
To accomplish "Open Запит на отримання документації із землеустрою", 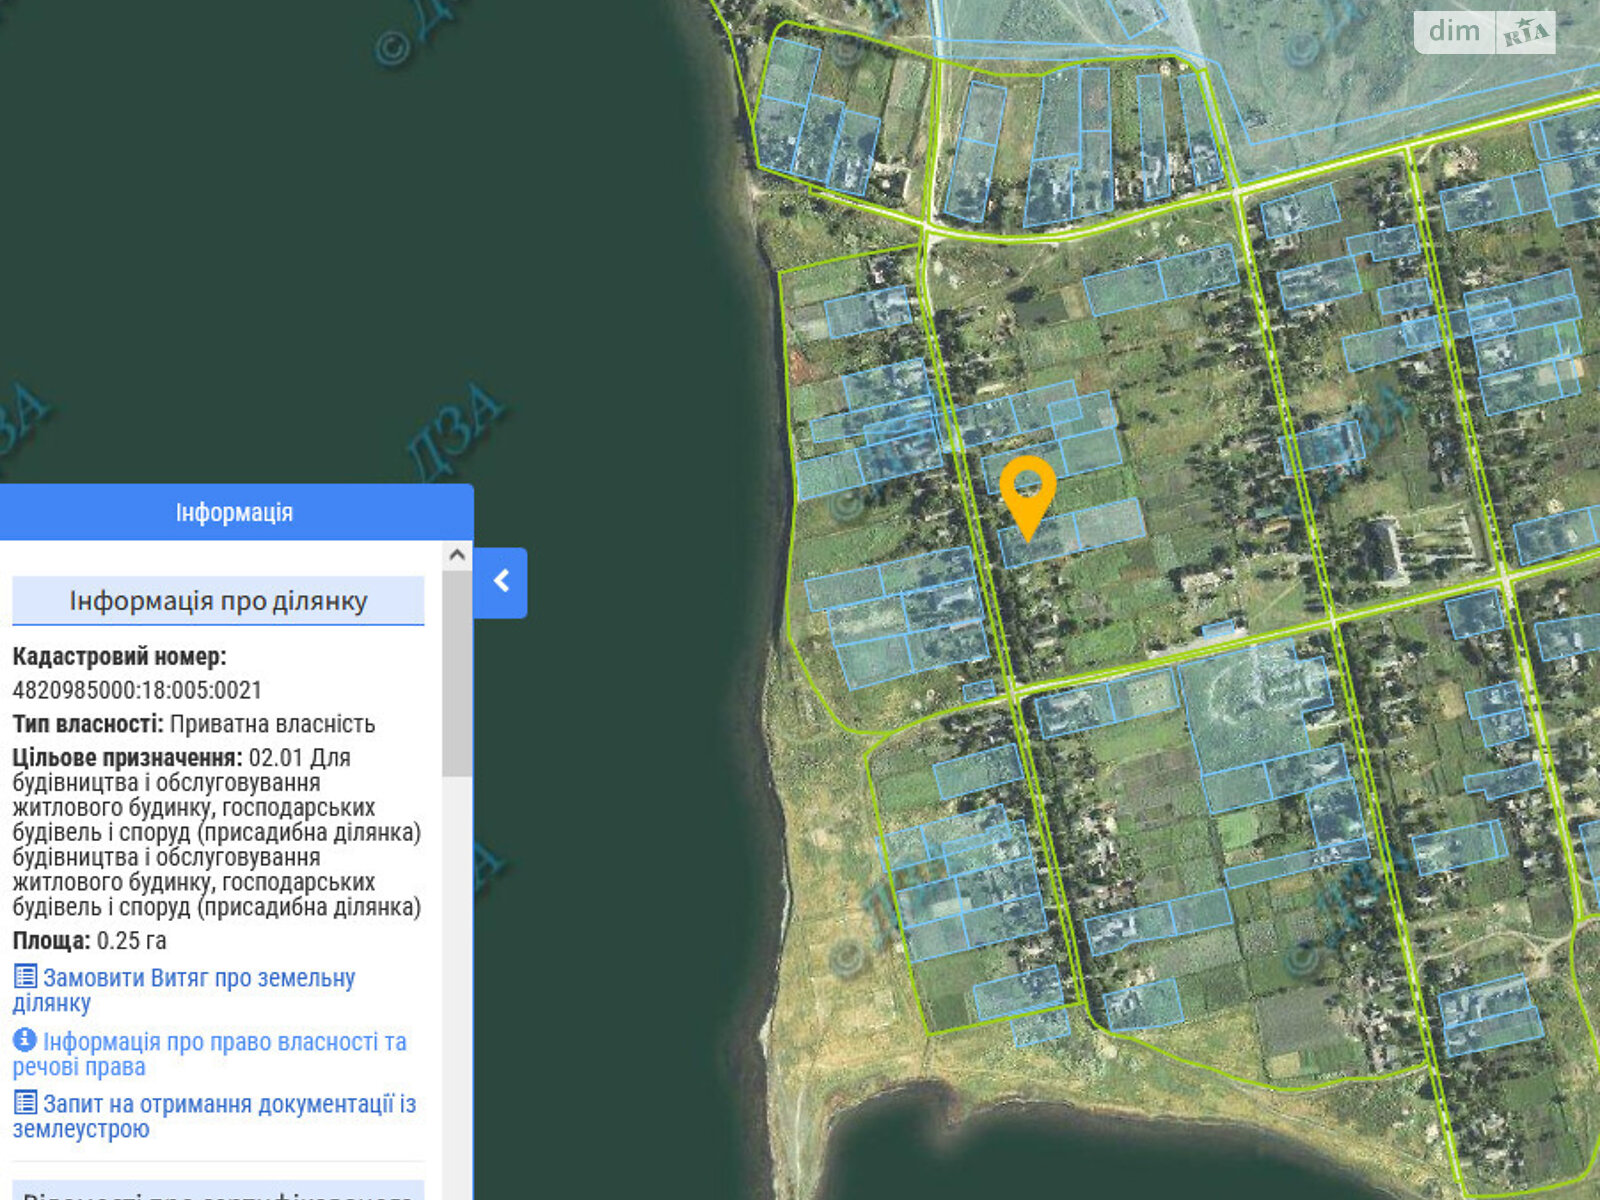I will pos(228,1105).
